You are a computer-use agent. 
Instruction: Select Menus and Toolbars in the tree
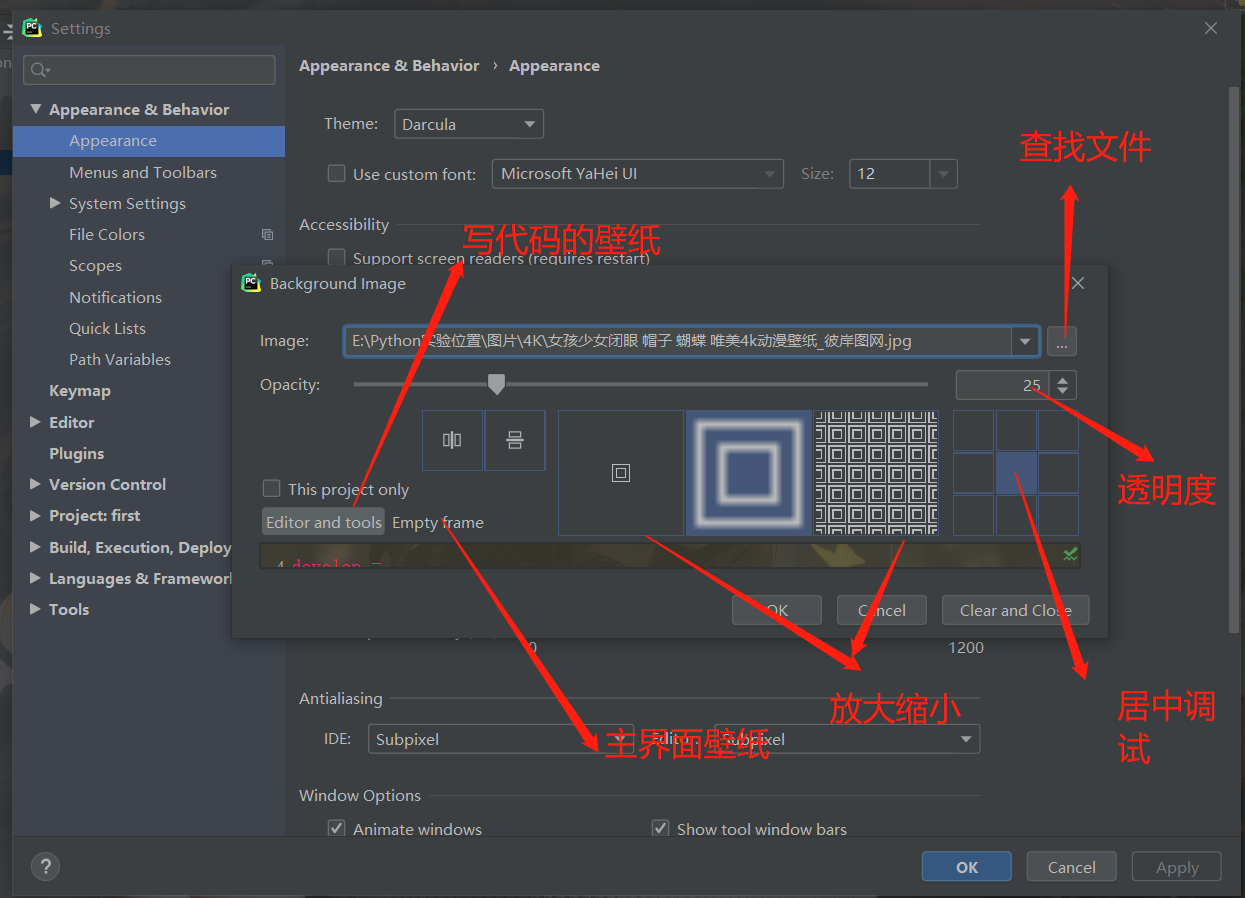(x=143, y=172)
